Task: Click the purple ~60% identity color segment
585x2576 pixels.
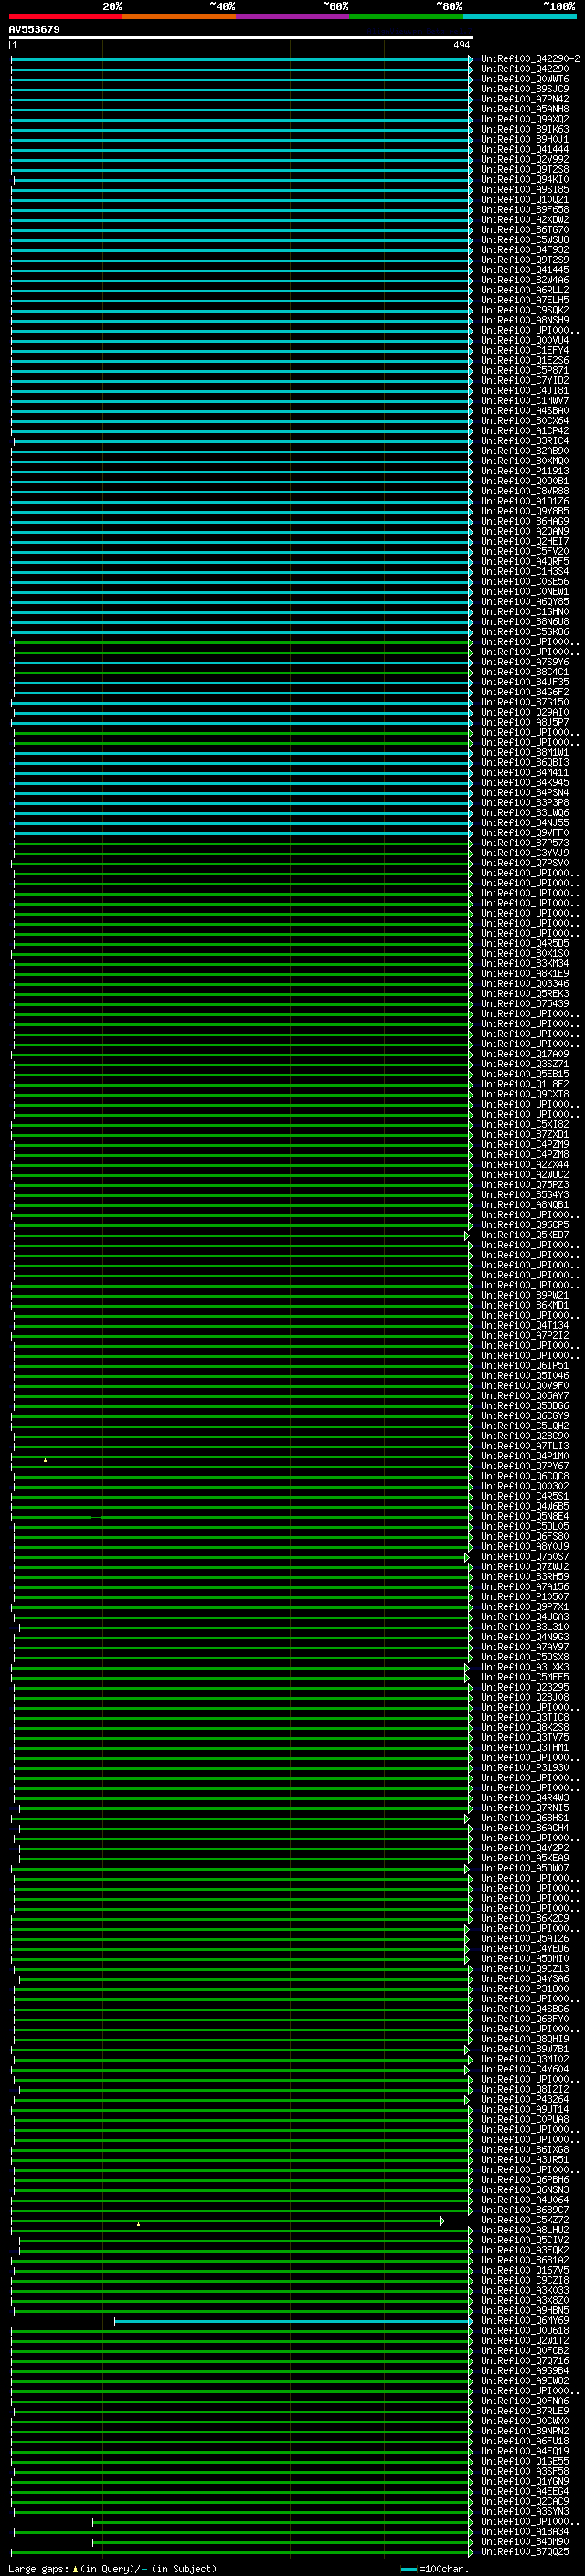Action: [293, 16]
